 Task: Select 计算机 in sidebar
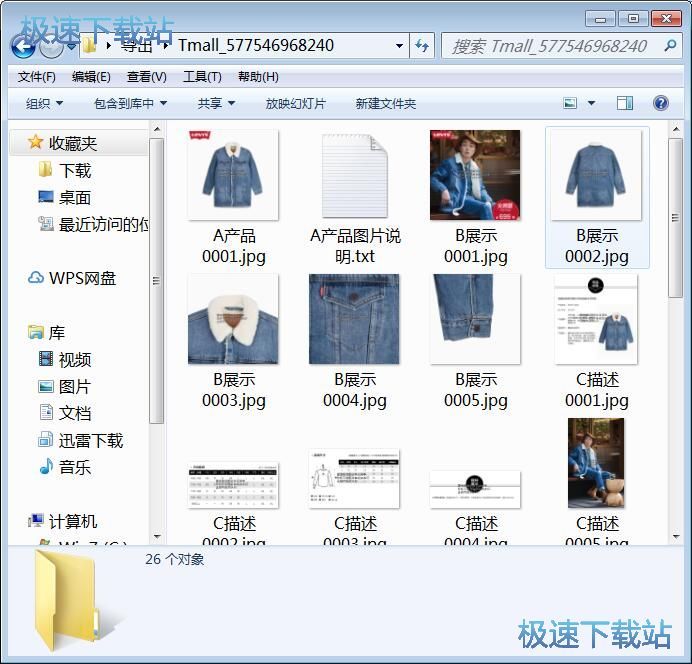pyautogui.click(x=62, y=521)
